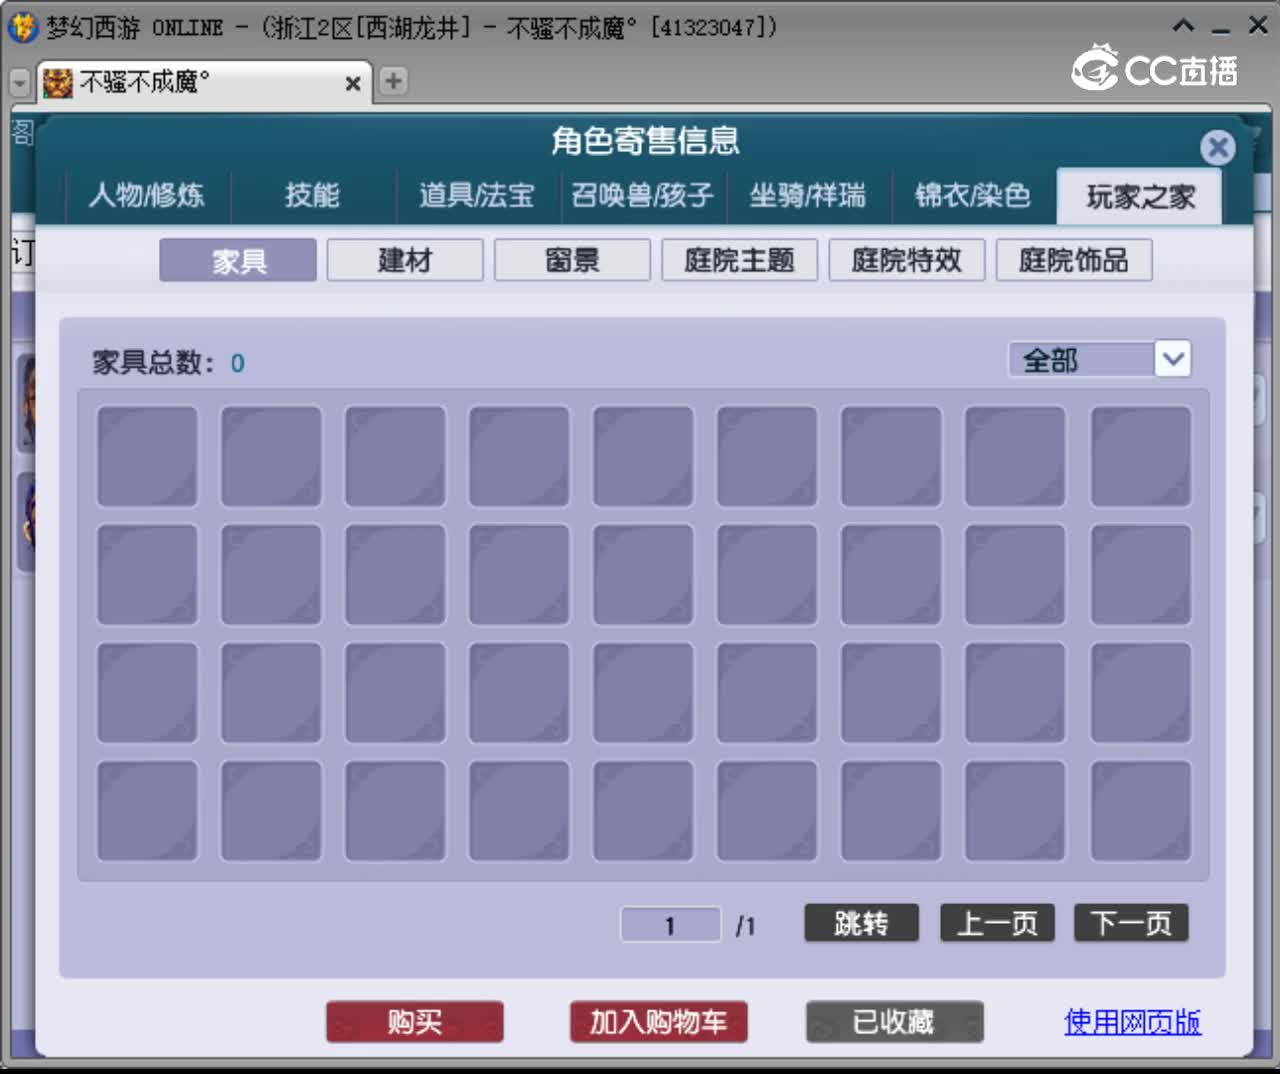Select the 玩家之家 tab
Image resolution: width=1280 pixels, height=1074 pixels.
(x=1140, y=196)
